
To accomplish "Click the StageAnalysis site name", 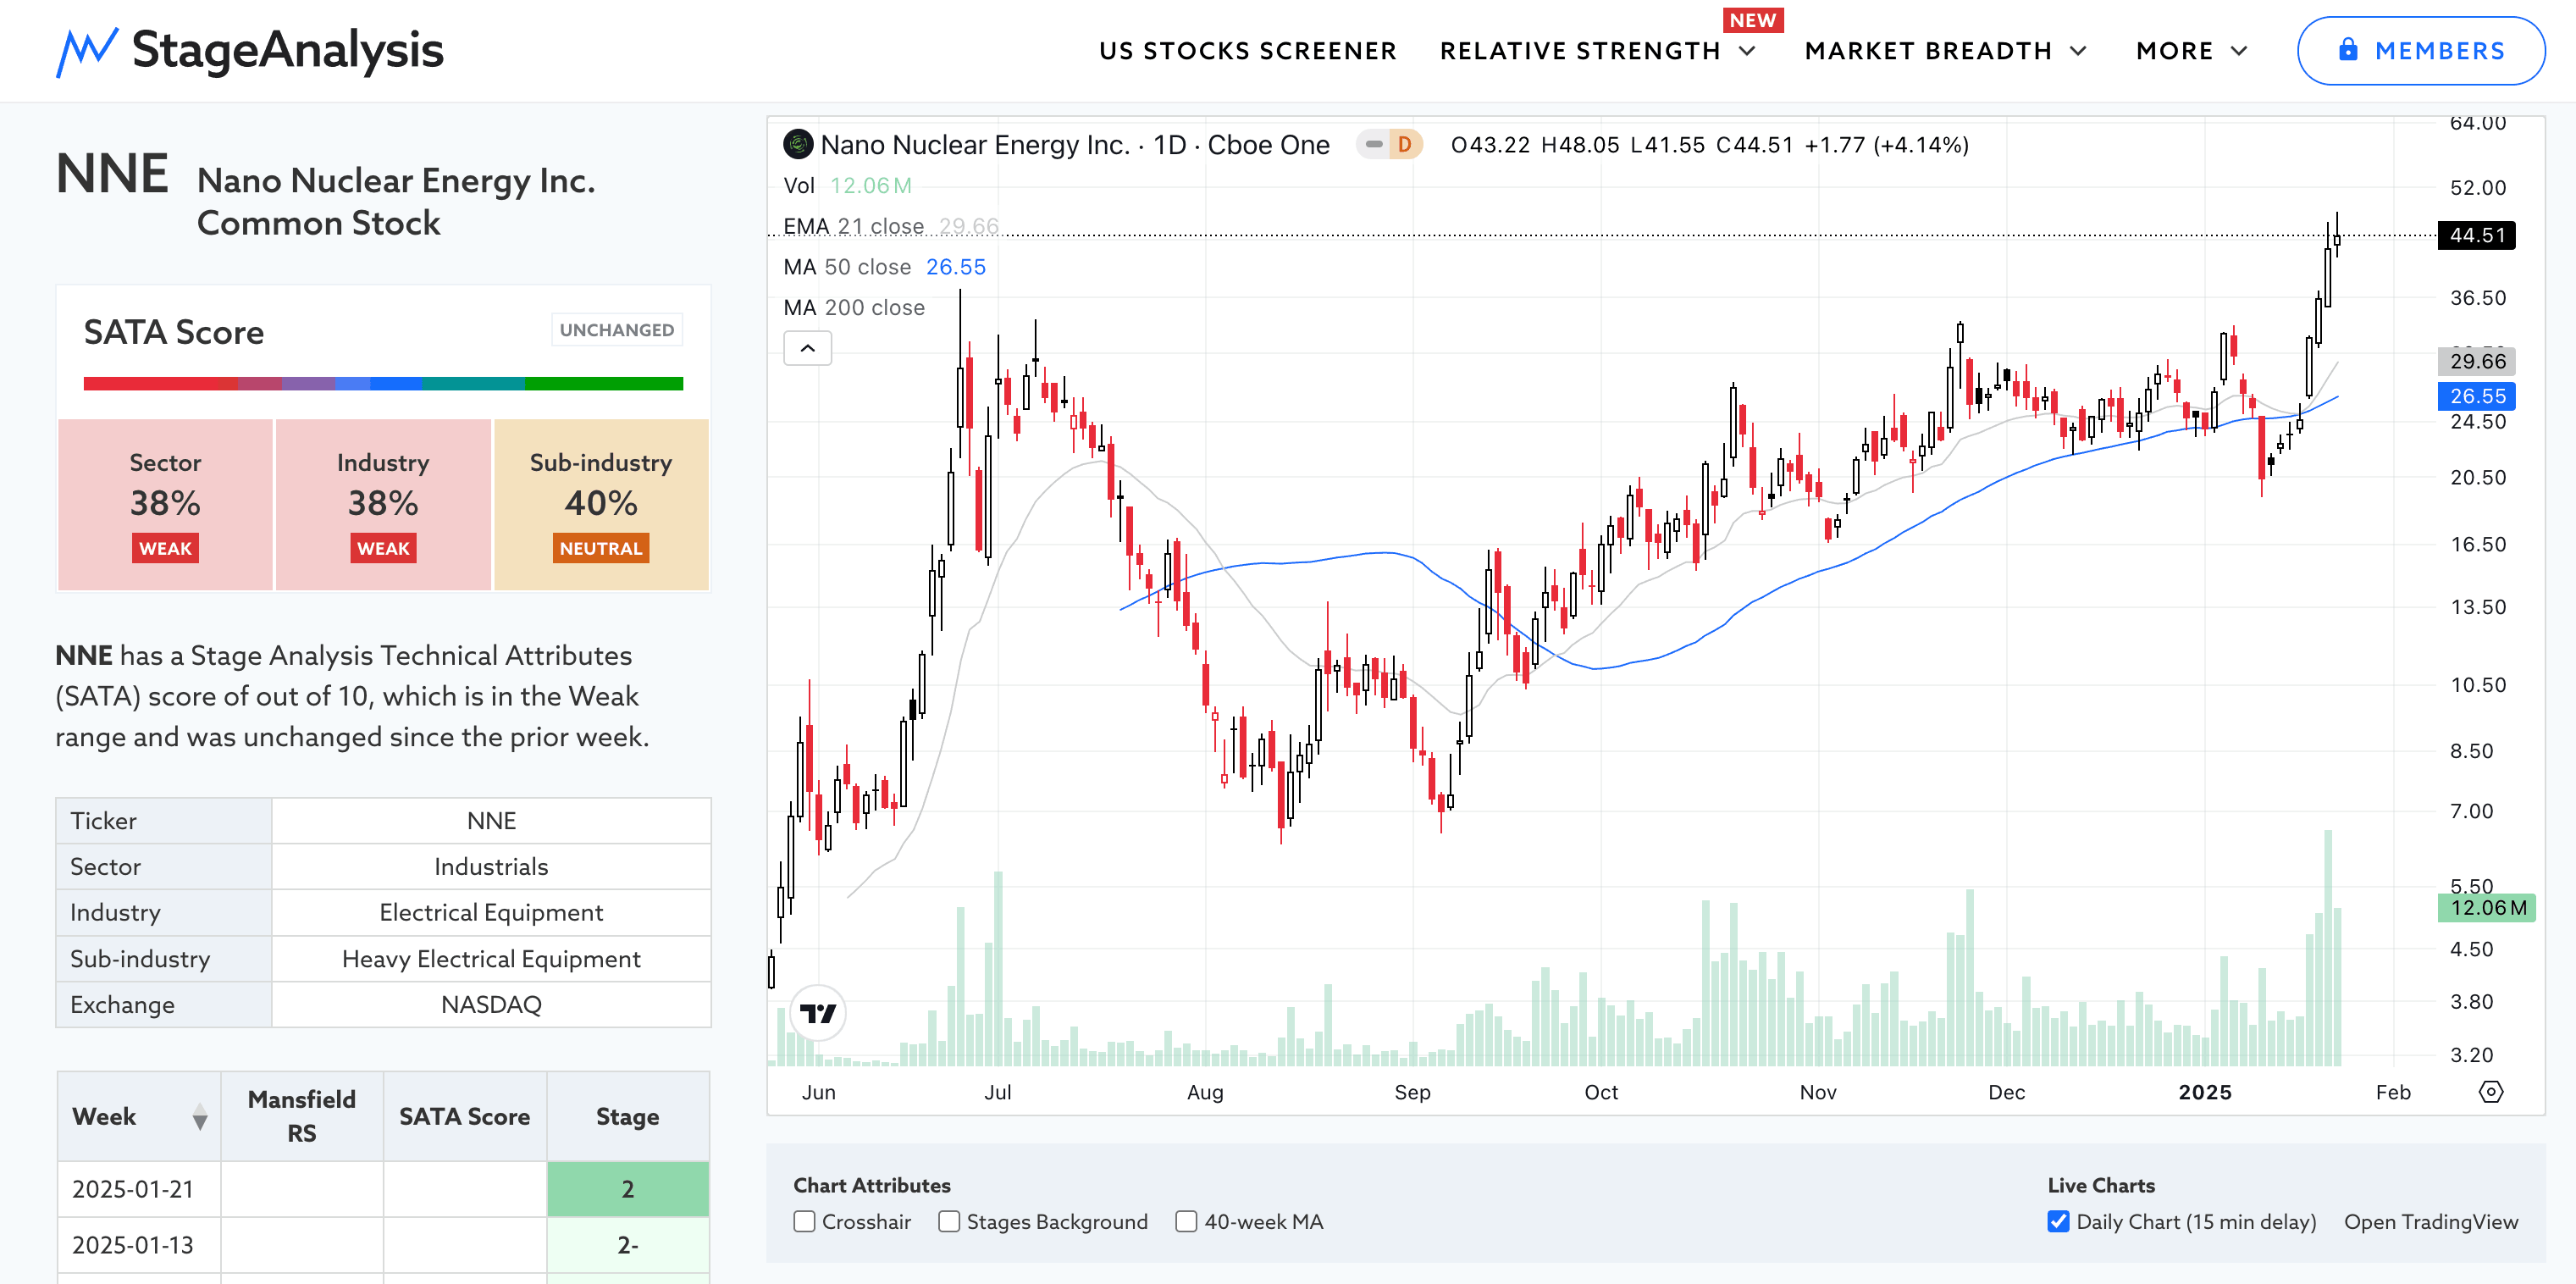I will [x=288, y=50].
